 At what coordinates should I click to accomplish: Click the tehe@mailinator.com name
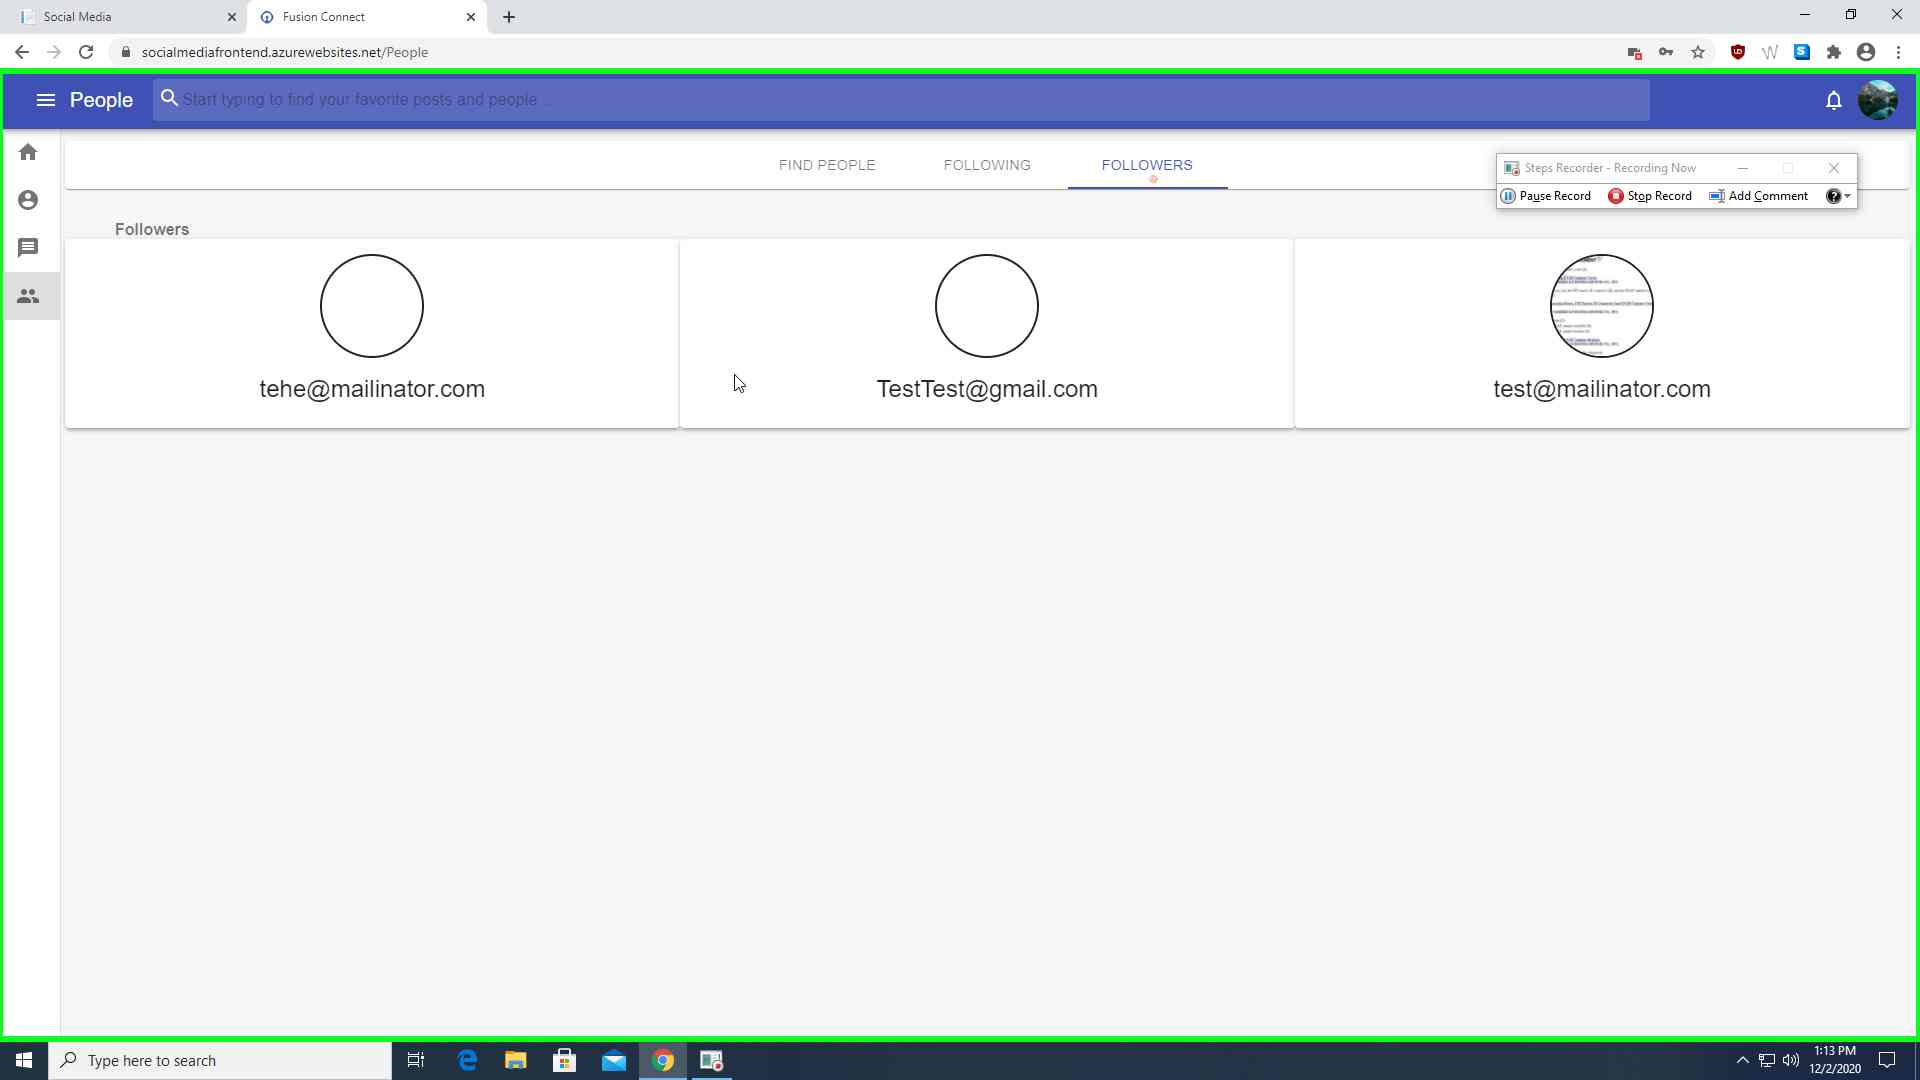click(x=372, y=389)
